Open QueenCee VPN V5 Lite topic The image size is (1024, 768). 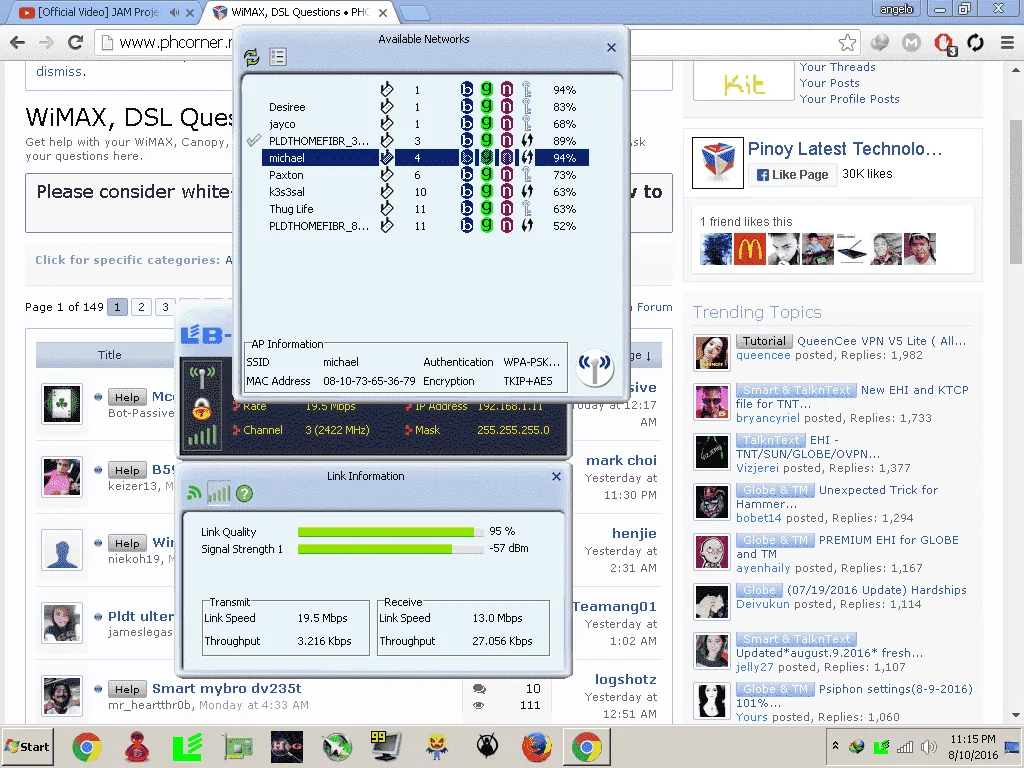(x=881, y=341)
